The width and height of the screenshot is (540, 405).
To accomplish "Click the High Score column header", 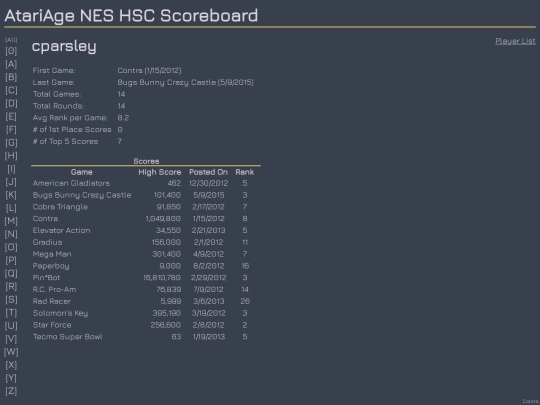I will click(160, 172).
